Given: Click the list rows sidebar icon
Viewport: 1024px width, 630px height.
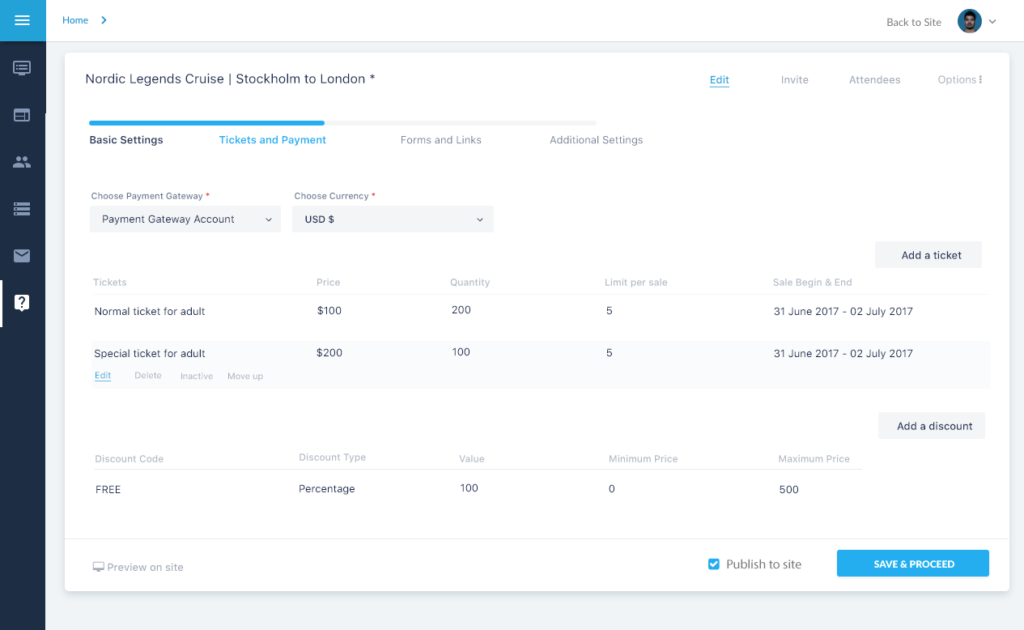Looking at the screenshot, I should [22, 209].
